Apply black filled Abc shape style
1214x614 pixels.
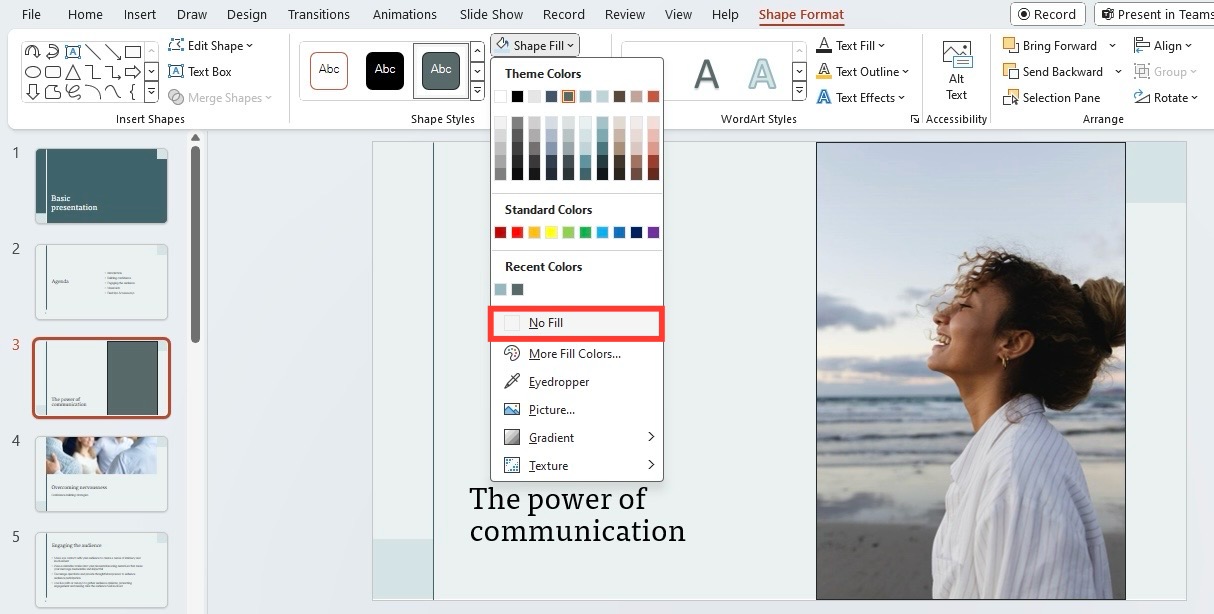(x=385, y=70)
